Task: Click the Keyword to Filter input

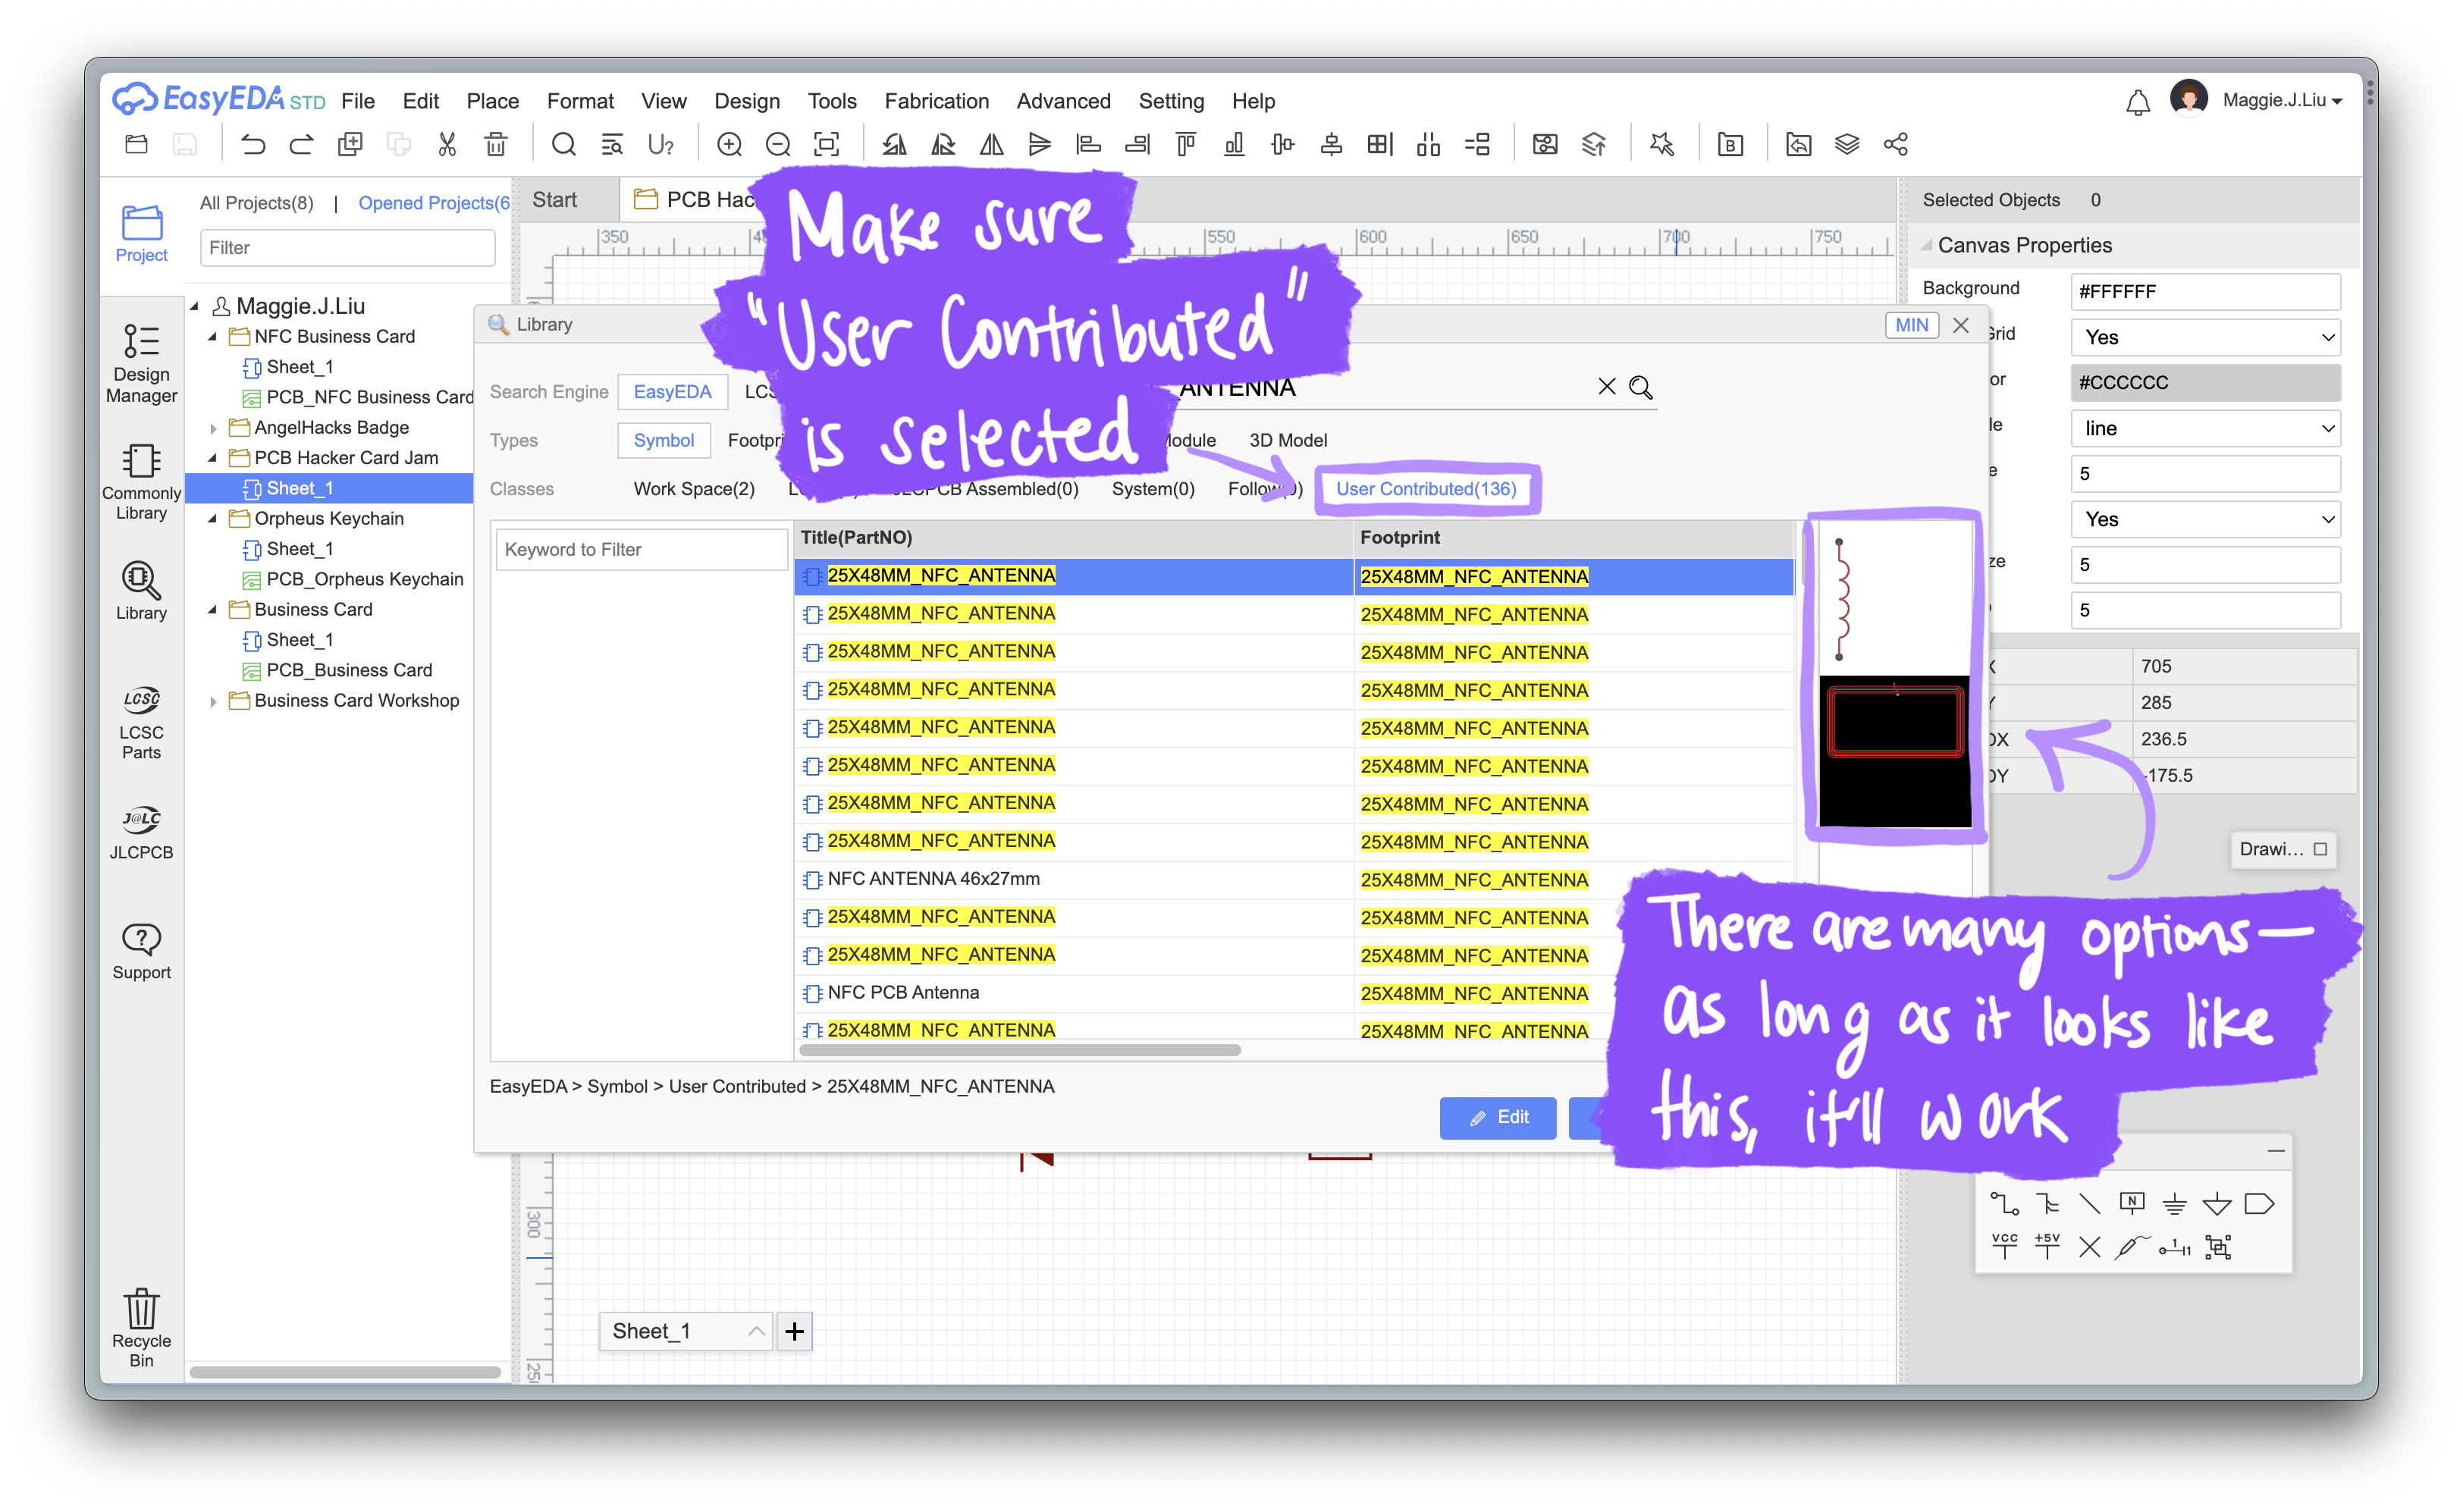Action: 641,549
